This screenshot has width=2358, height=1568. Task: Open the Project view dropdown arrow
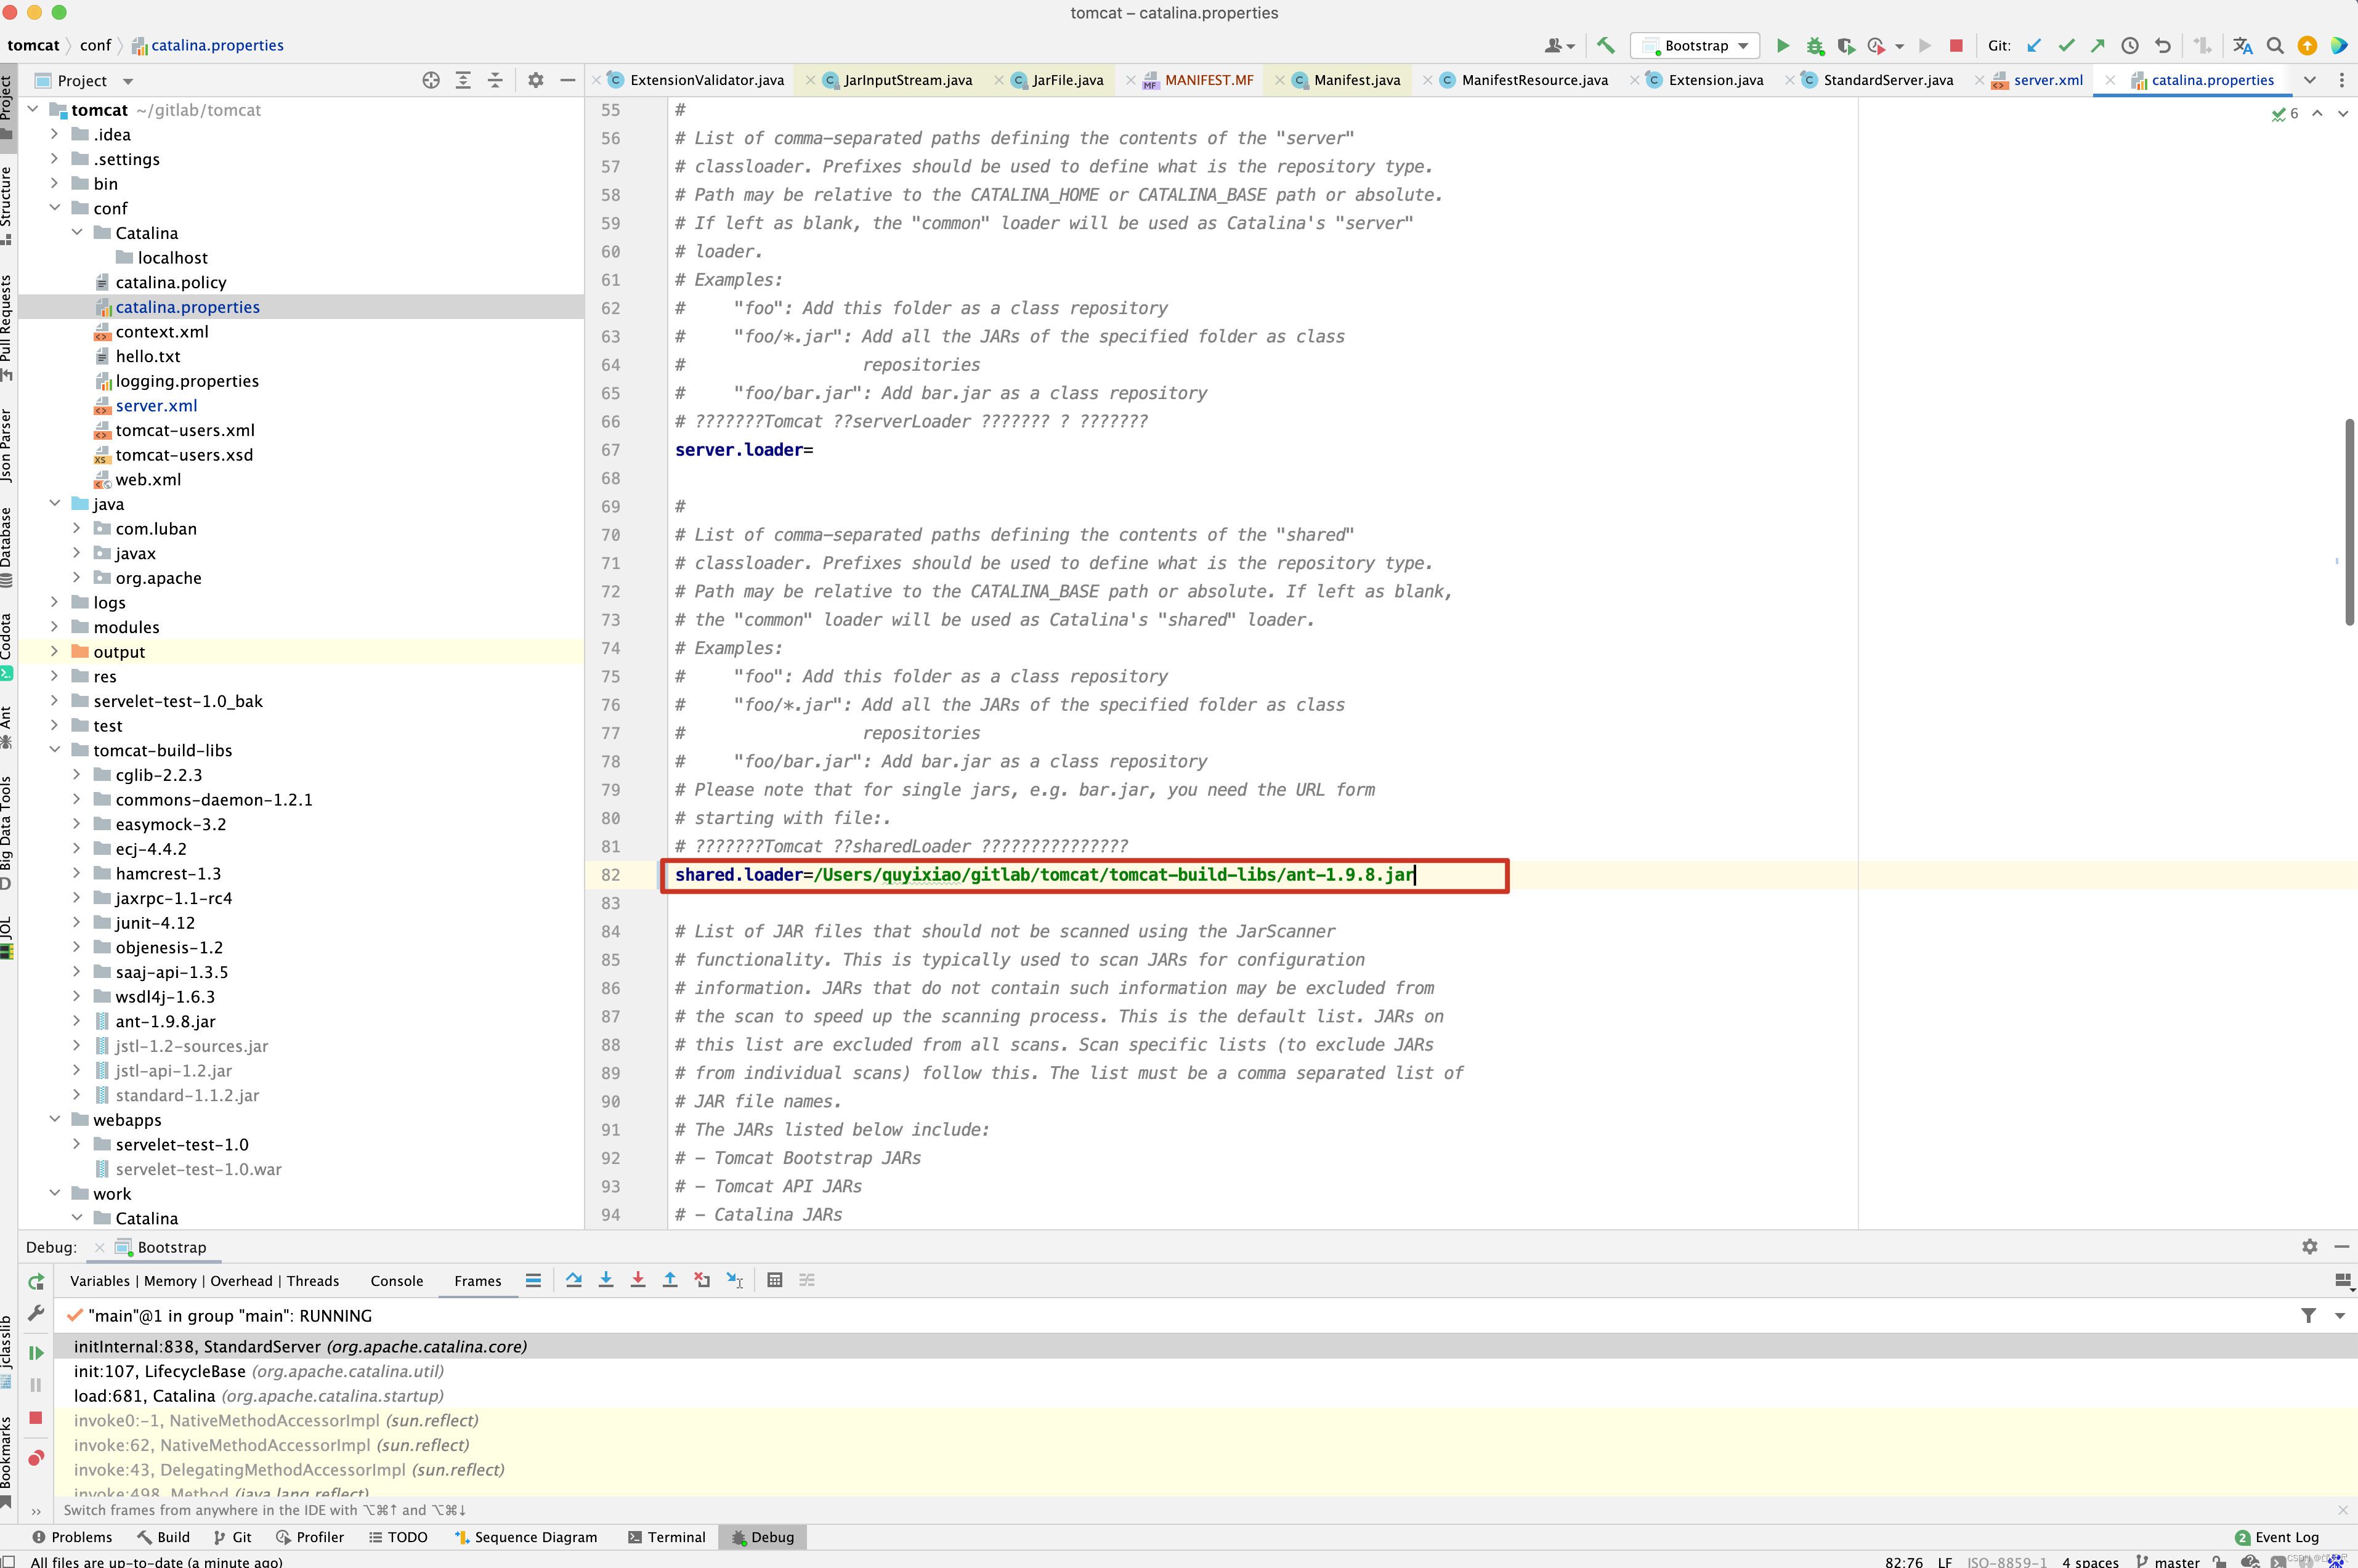click(x=128, y=81)
